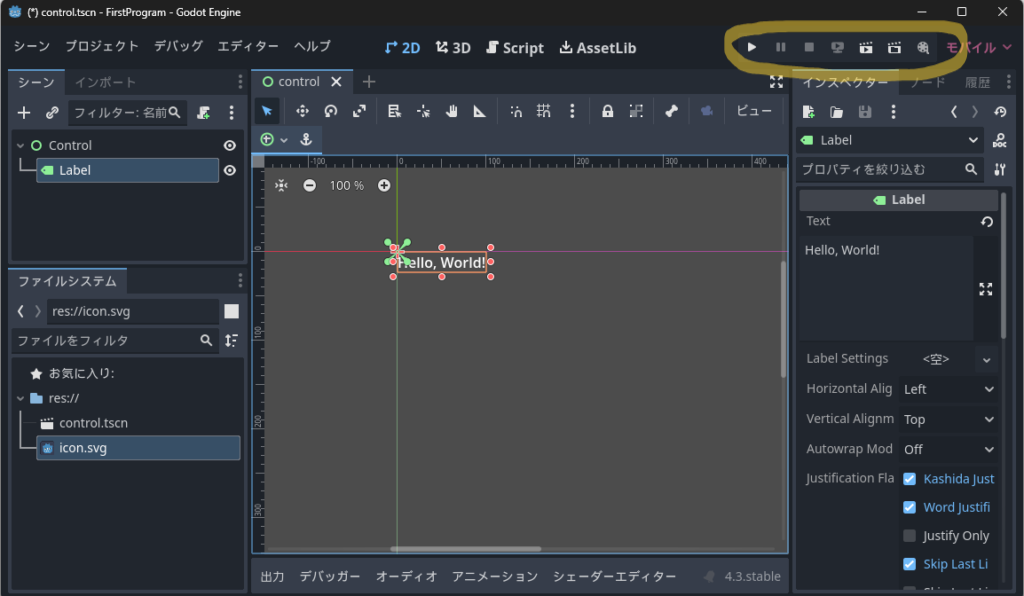Open the エディター menu
The width and height of the screenshot is (1024, 596).
pyautogui.click(x=248, y=46)
